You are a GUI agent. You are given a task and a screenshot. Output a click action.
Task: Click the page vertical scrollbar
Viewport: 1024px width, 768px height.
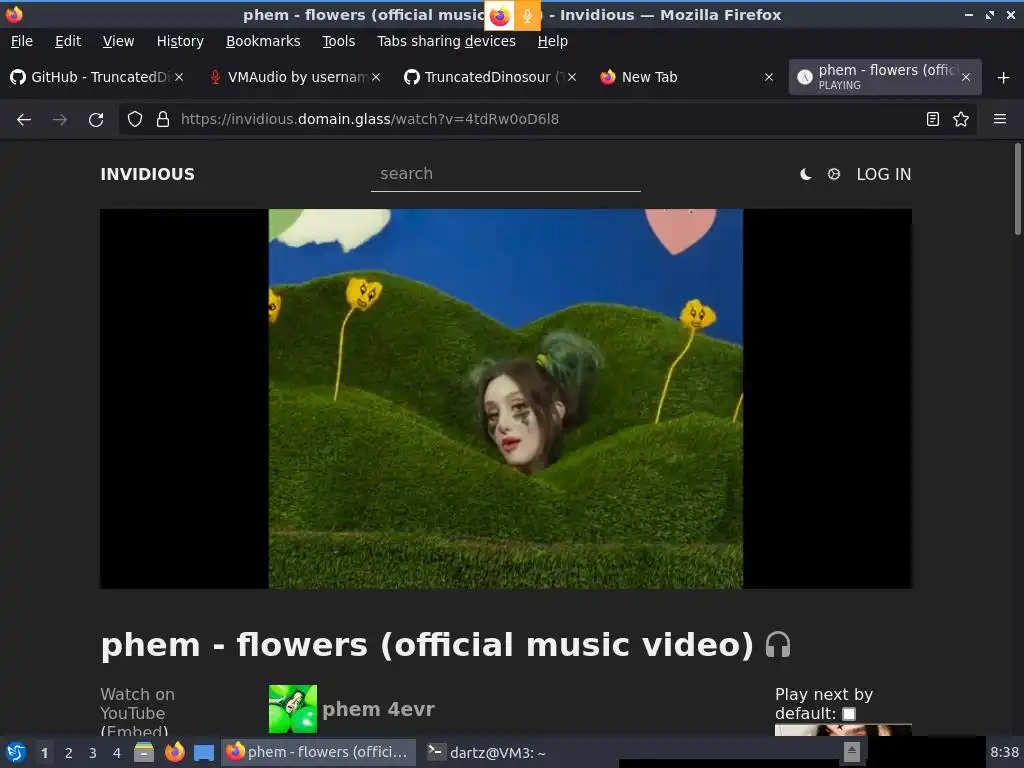point(1017,189)
